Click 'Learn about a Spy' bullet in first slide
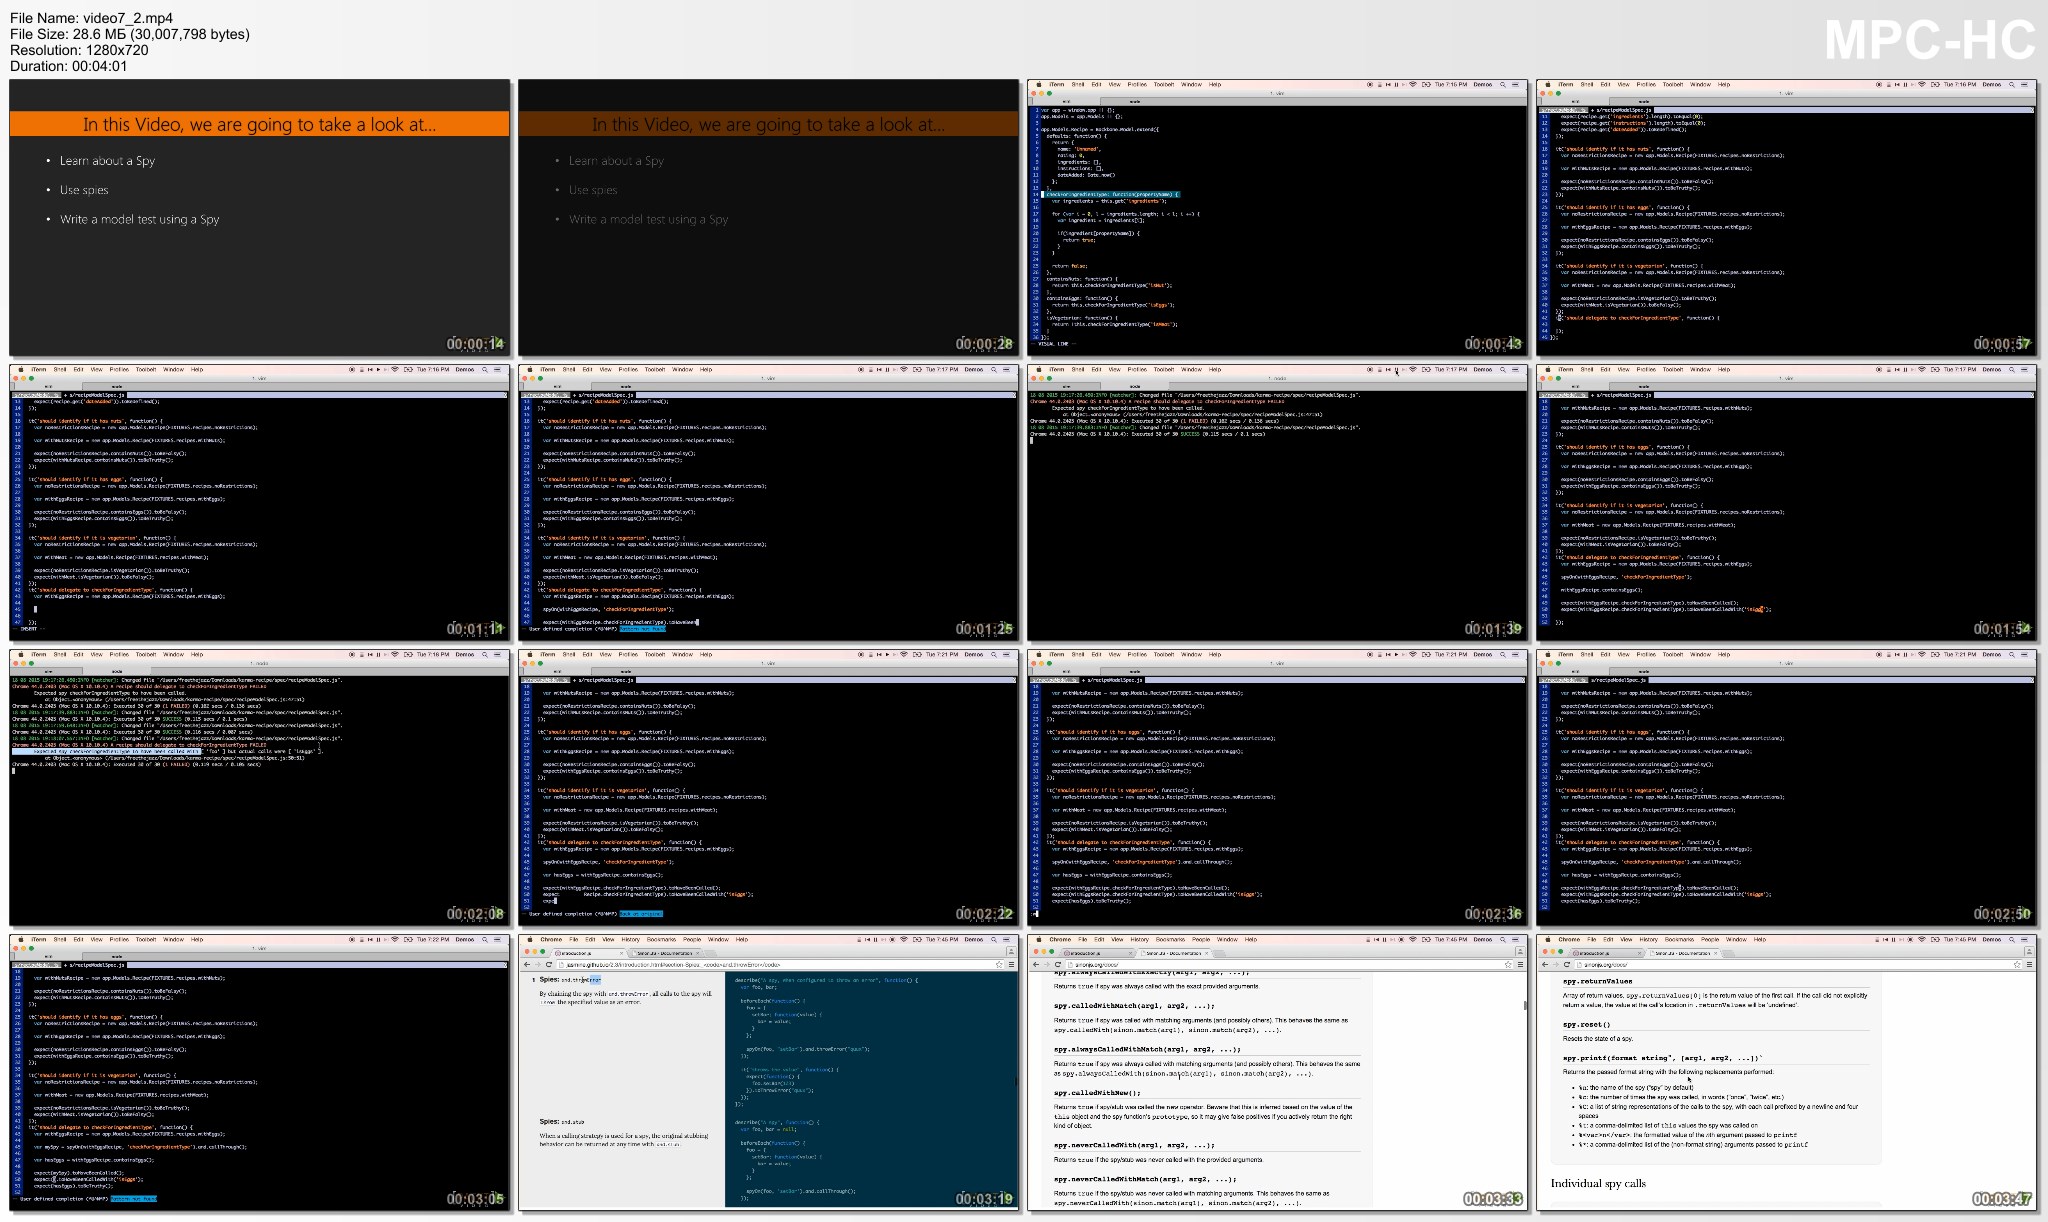 pos(107,161)
